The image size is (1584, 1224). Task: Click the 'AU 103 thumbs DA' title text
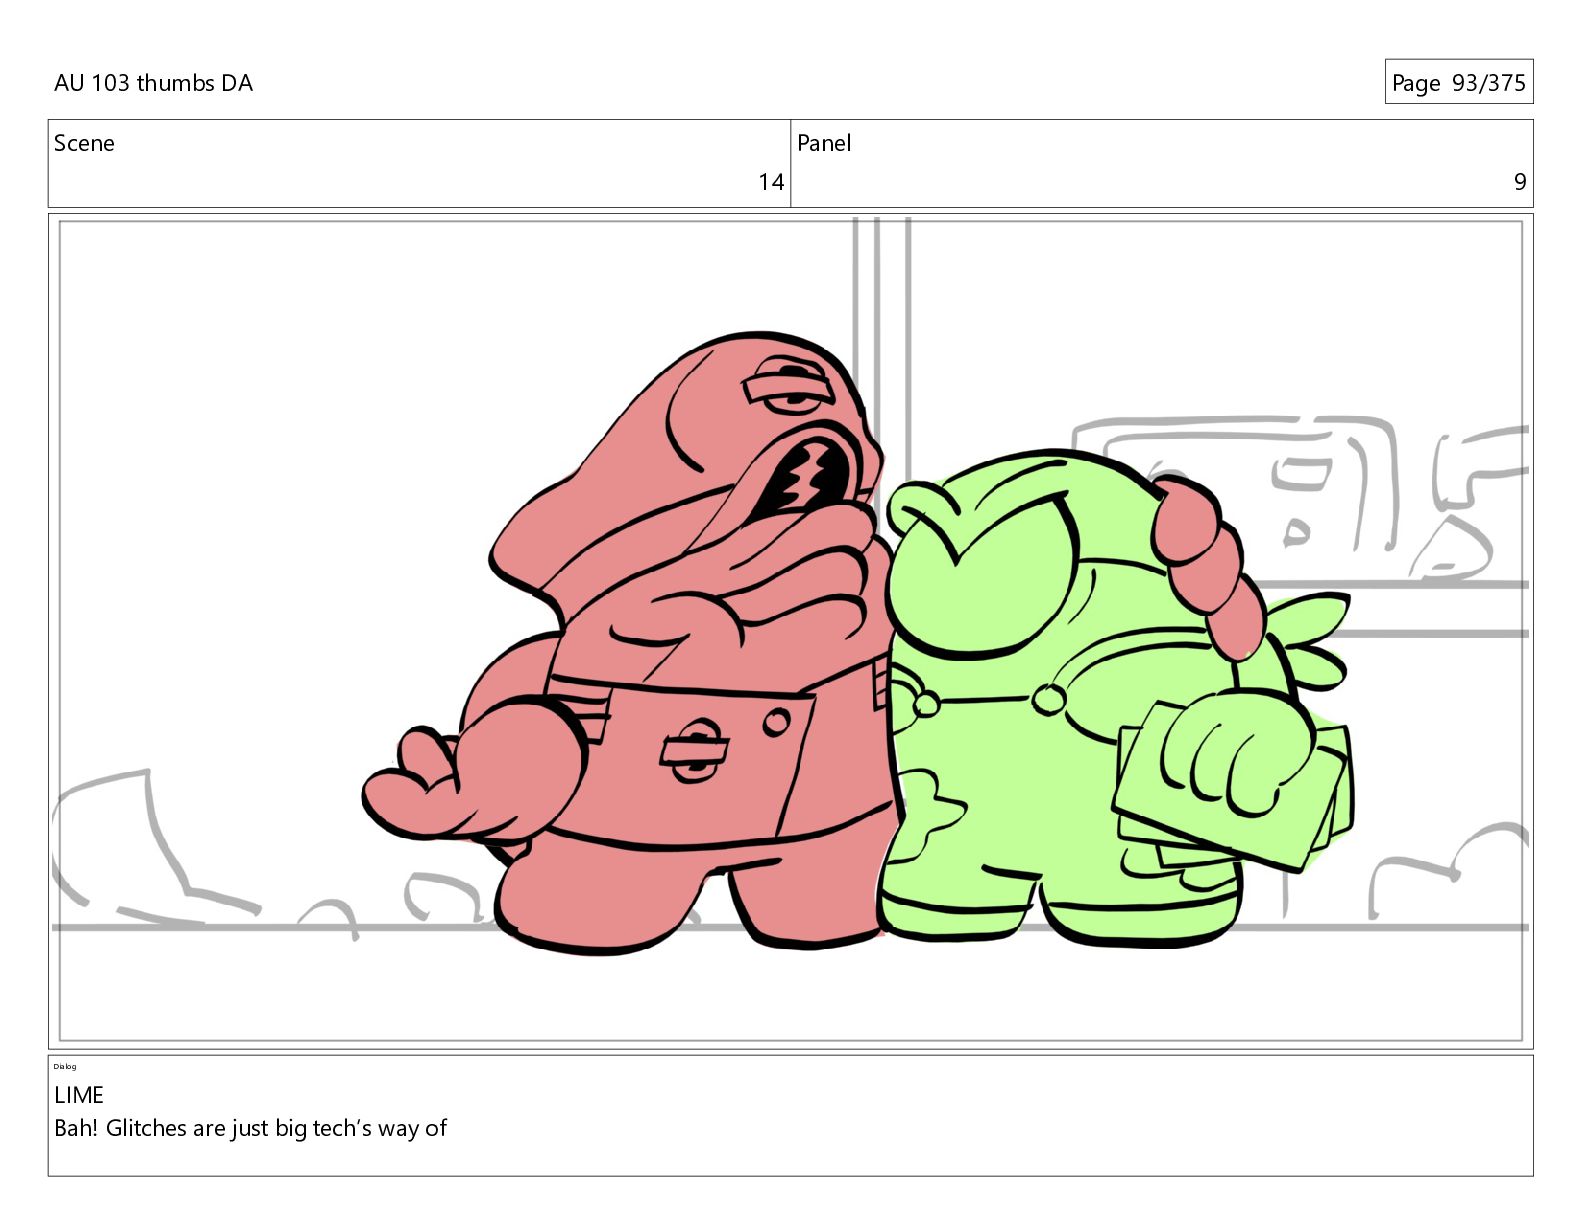153,83
